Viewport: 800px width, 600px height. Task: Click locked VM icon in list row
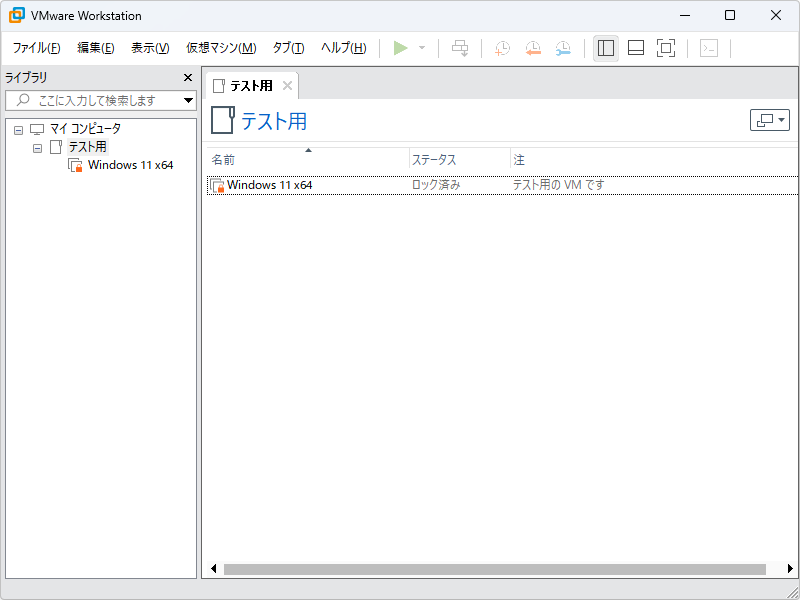(217, 185)
